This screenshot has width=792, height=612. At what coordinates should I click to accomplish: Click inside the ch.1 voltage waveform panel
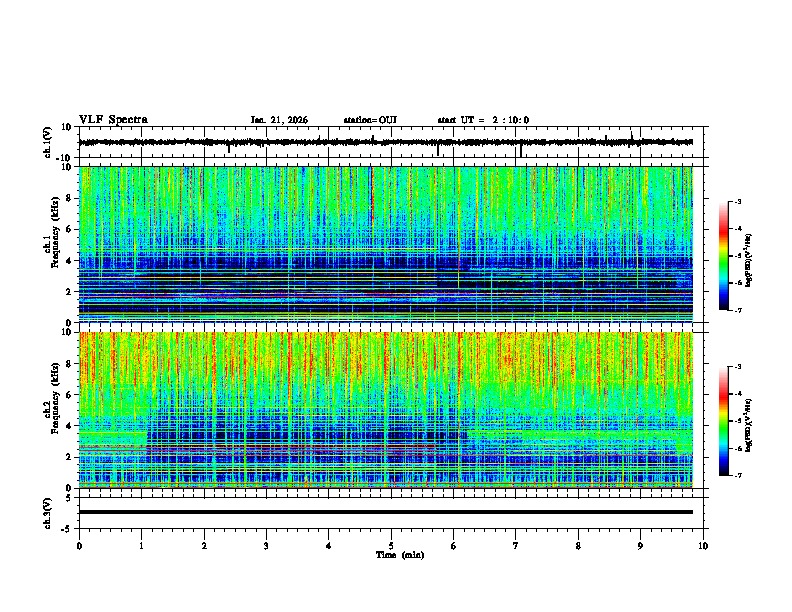[x=393, y=142]
